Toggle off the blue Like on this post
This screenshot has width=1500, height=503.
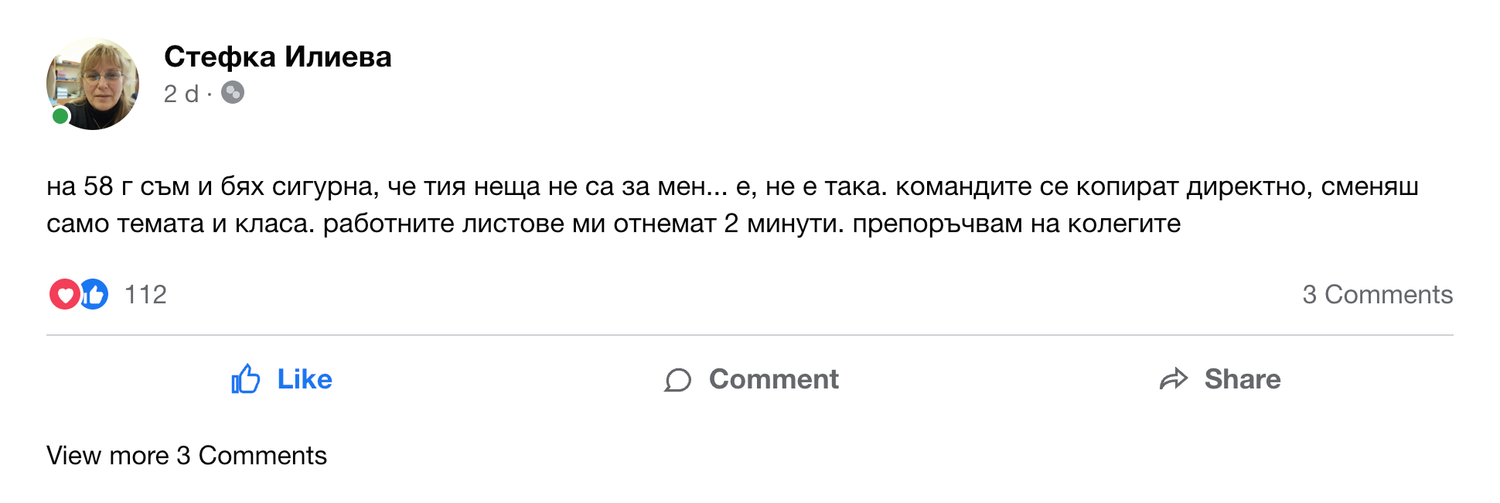tap(281, 379)
